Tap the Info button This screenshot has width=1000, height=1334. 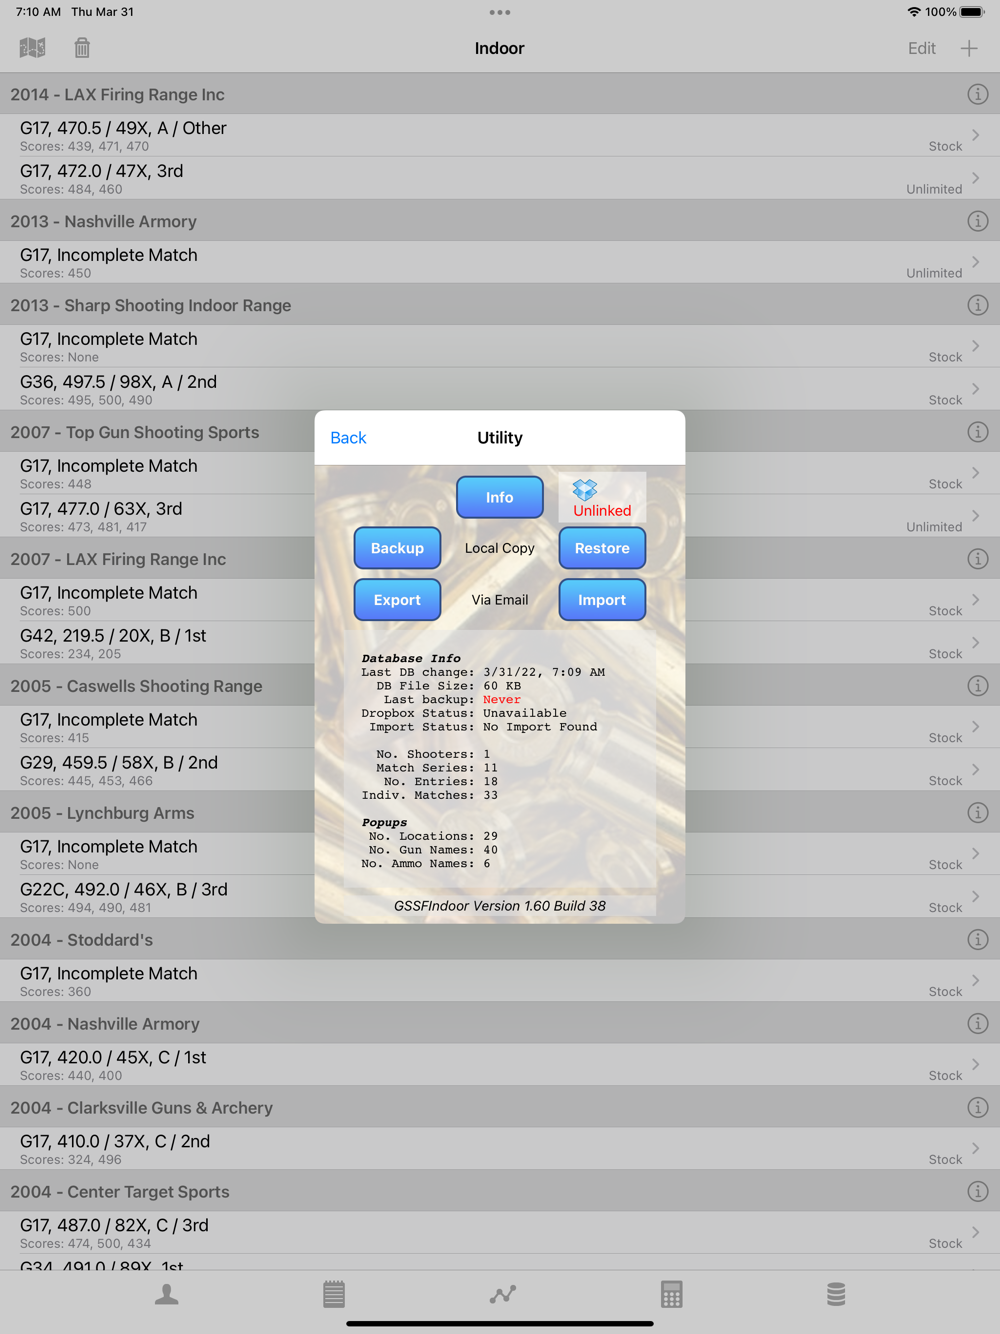coord(500,497)
